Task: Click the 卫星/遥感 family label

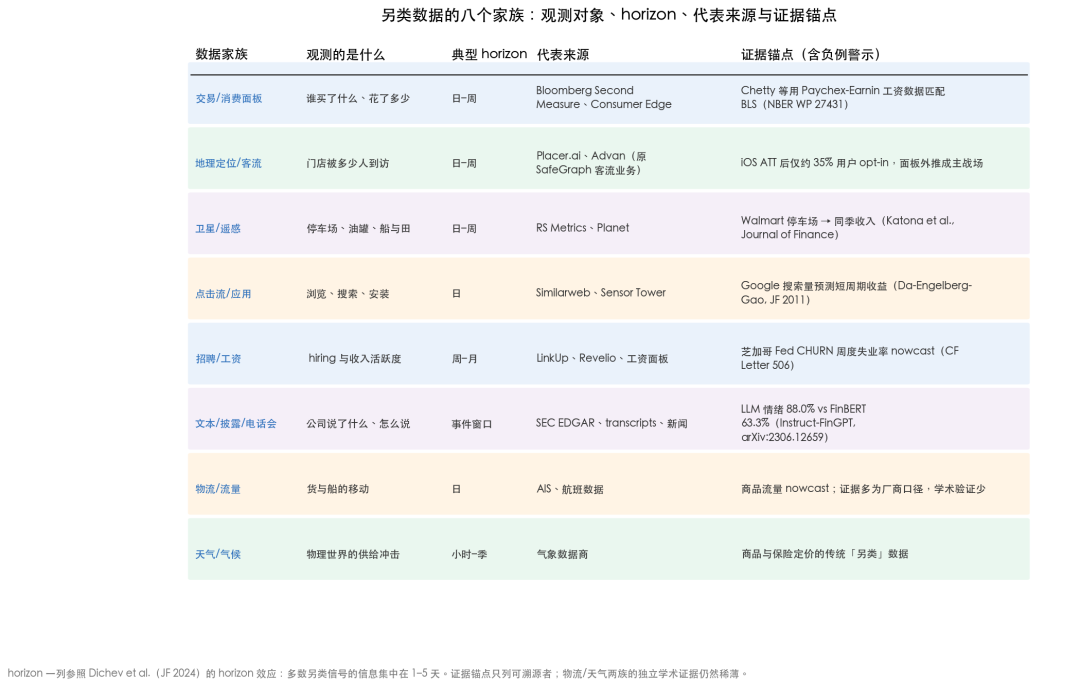Action: (218, 229)
